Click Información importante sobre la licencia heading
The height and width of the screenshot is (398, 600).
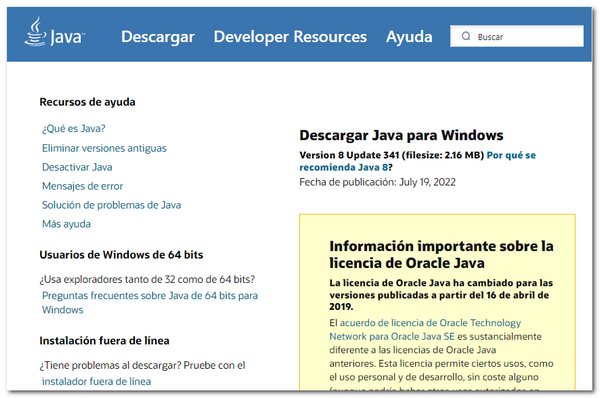coord(441,254)
